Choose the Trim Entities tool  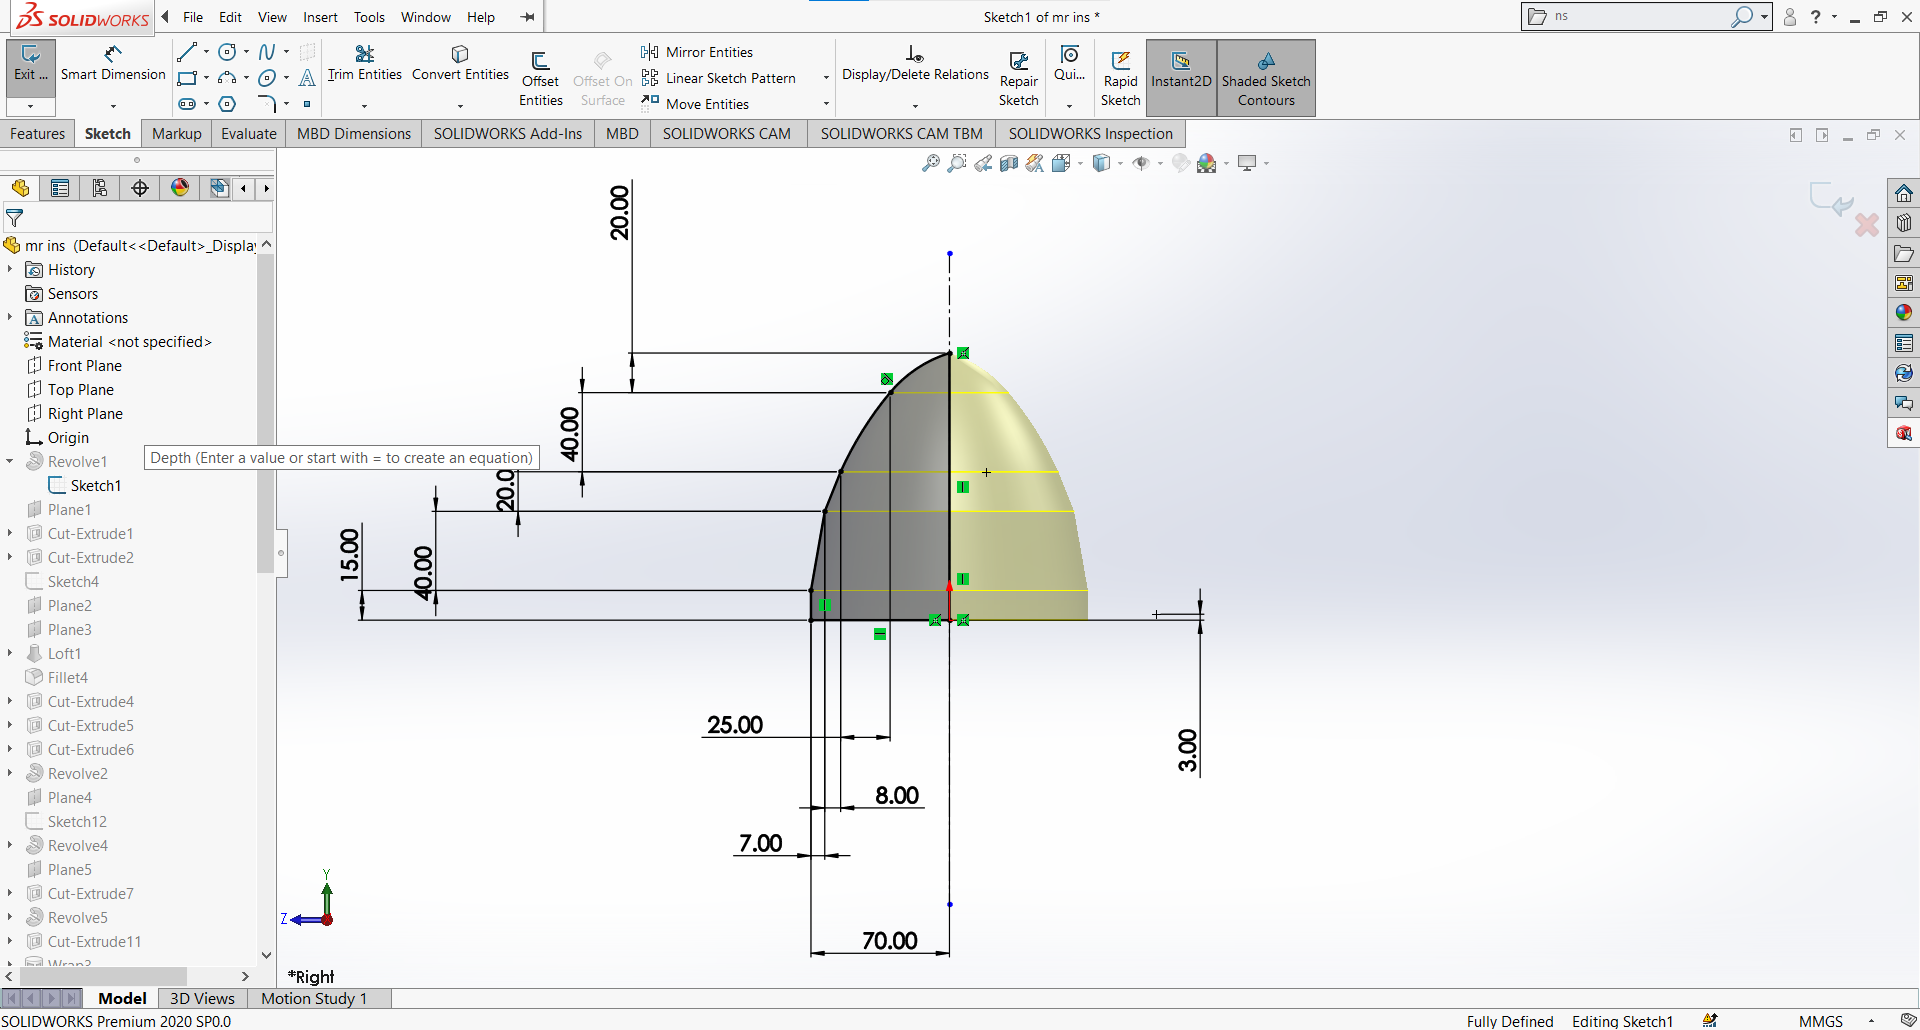point(364,62)
